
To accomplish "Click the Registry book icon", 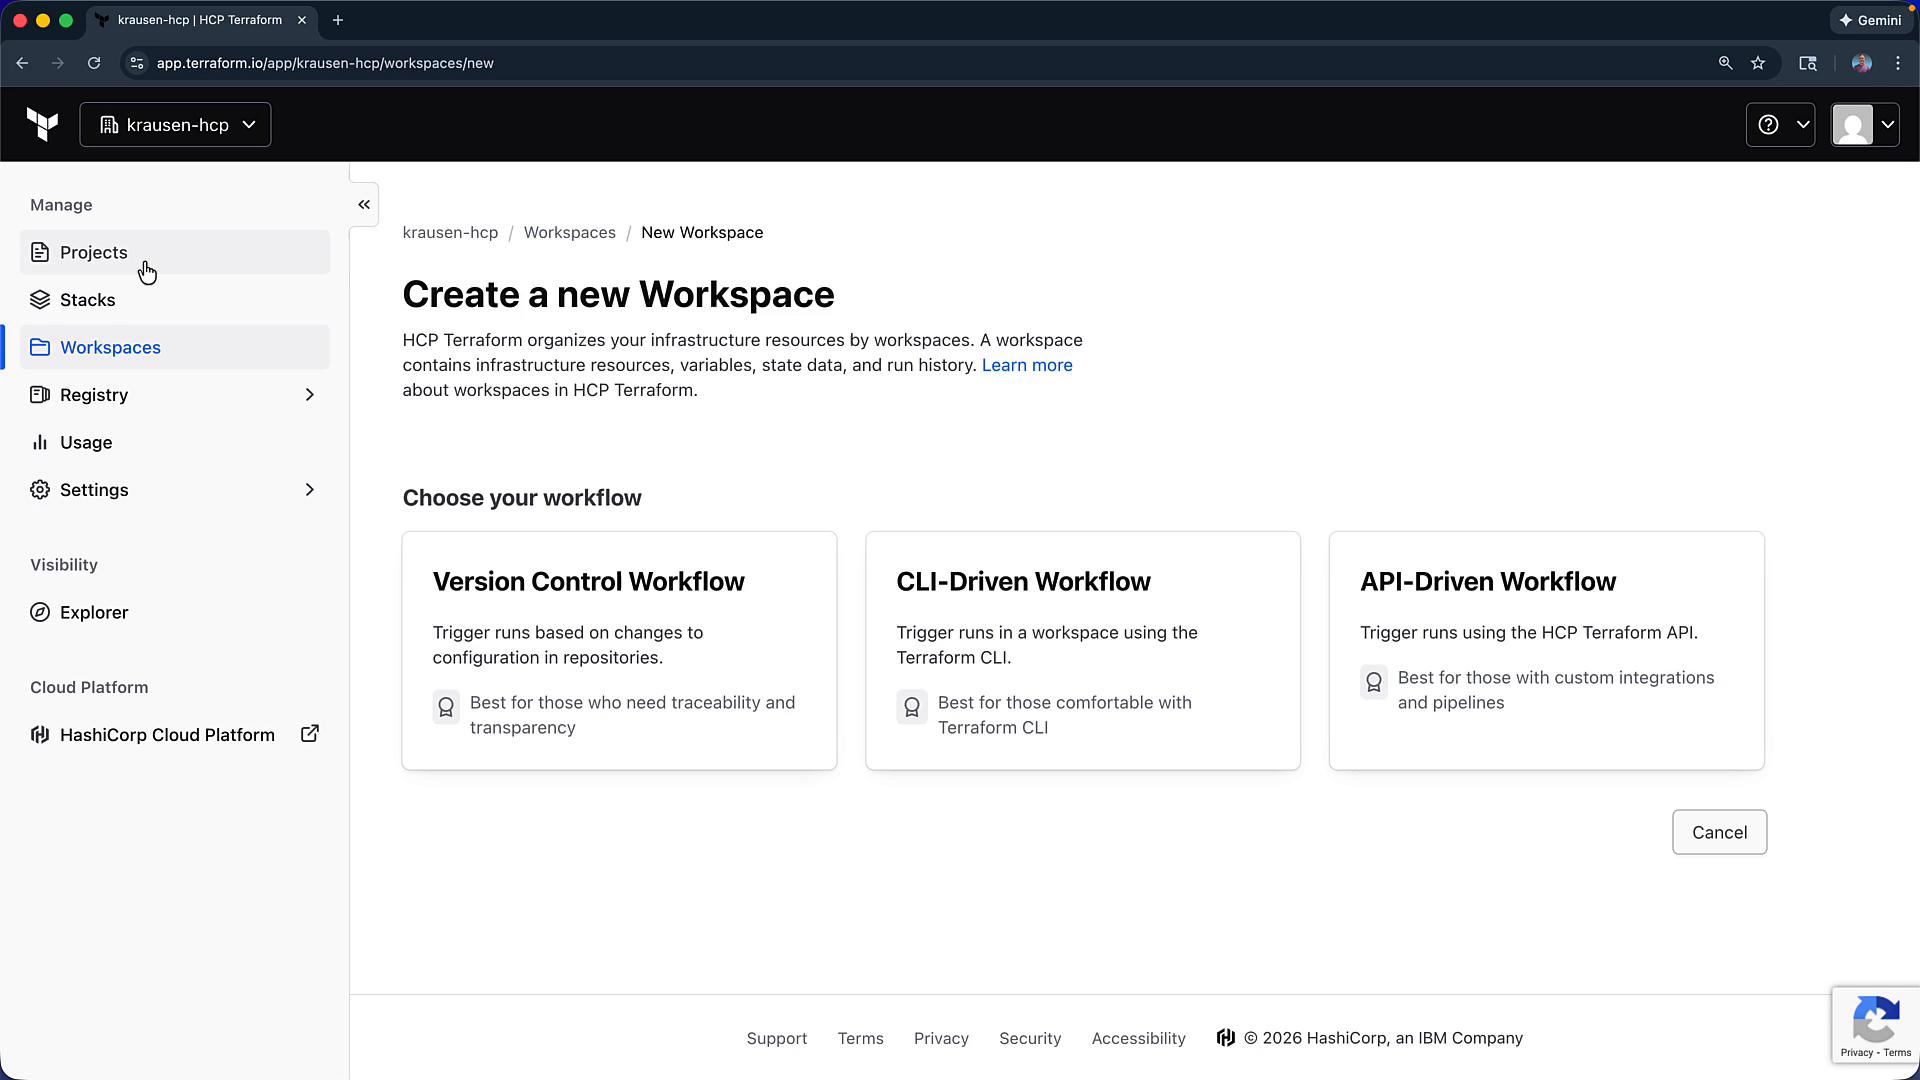I will coord(40,395).
